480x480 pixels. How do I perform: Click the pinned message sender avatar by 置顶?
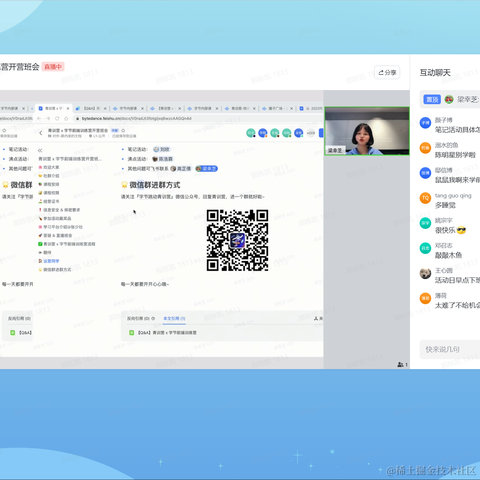point(449,99)
